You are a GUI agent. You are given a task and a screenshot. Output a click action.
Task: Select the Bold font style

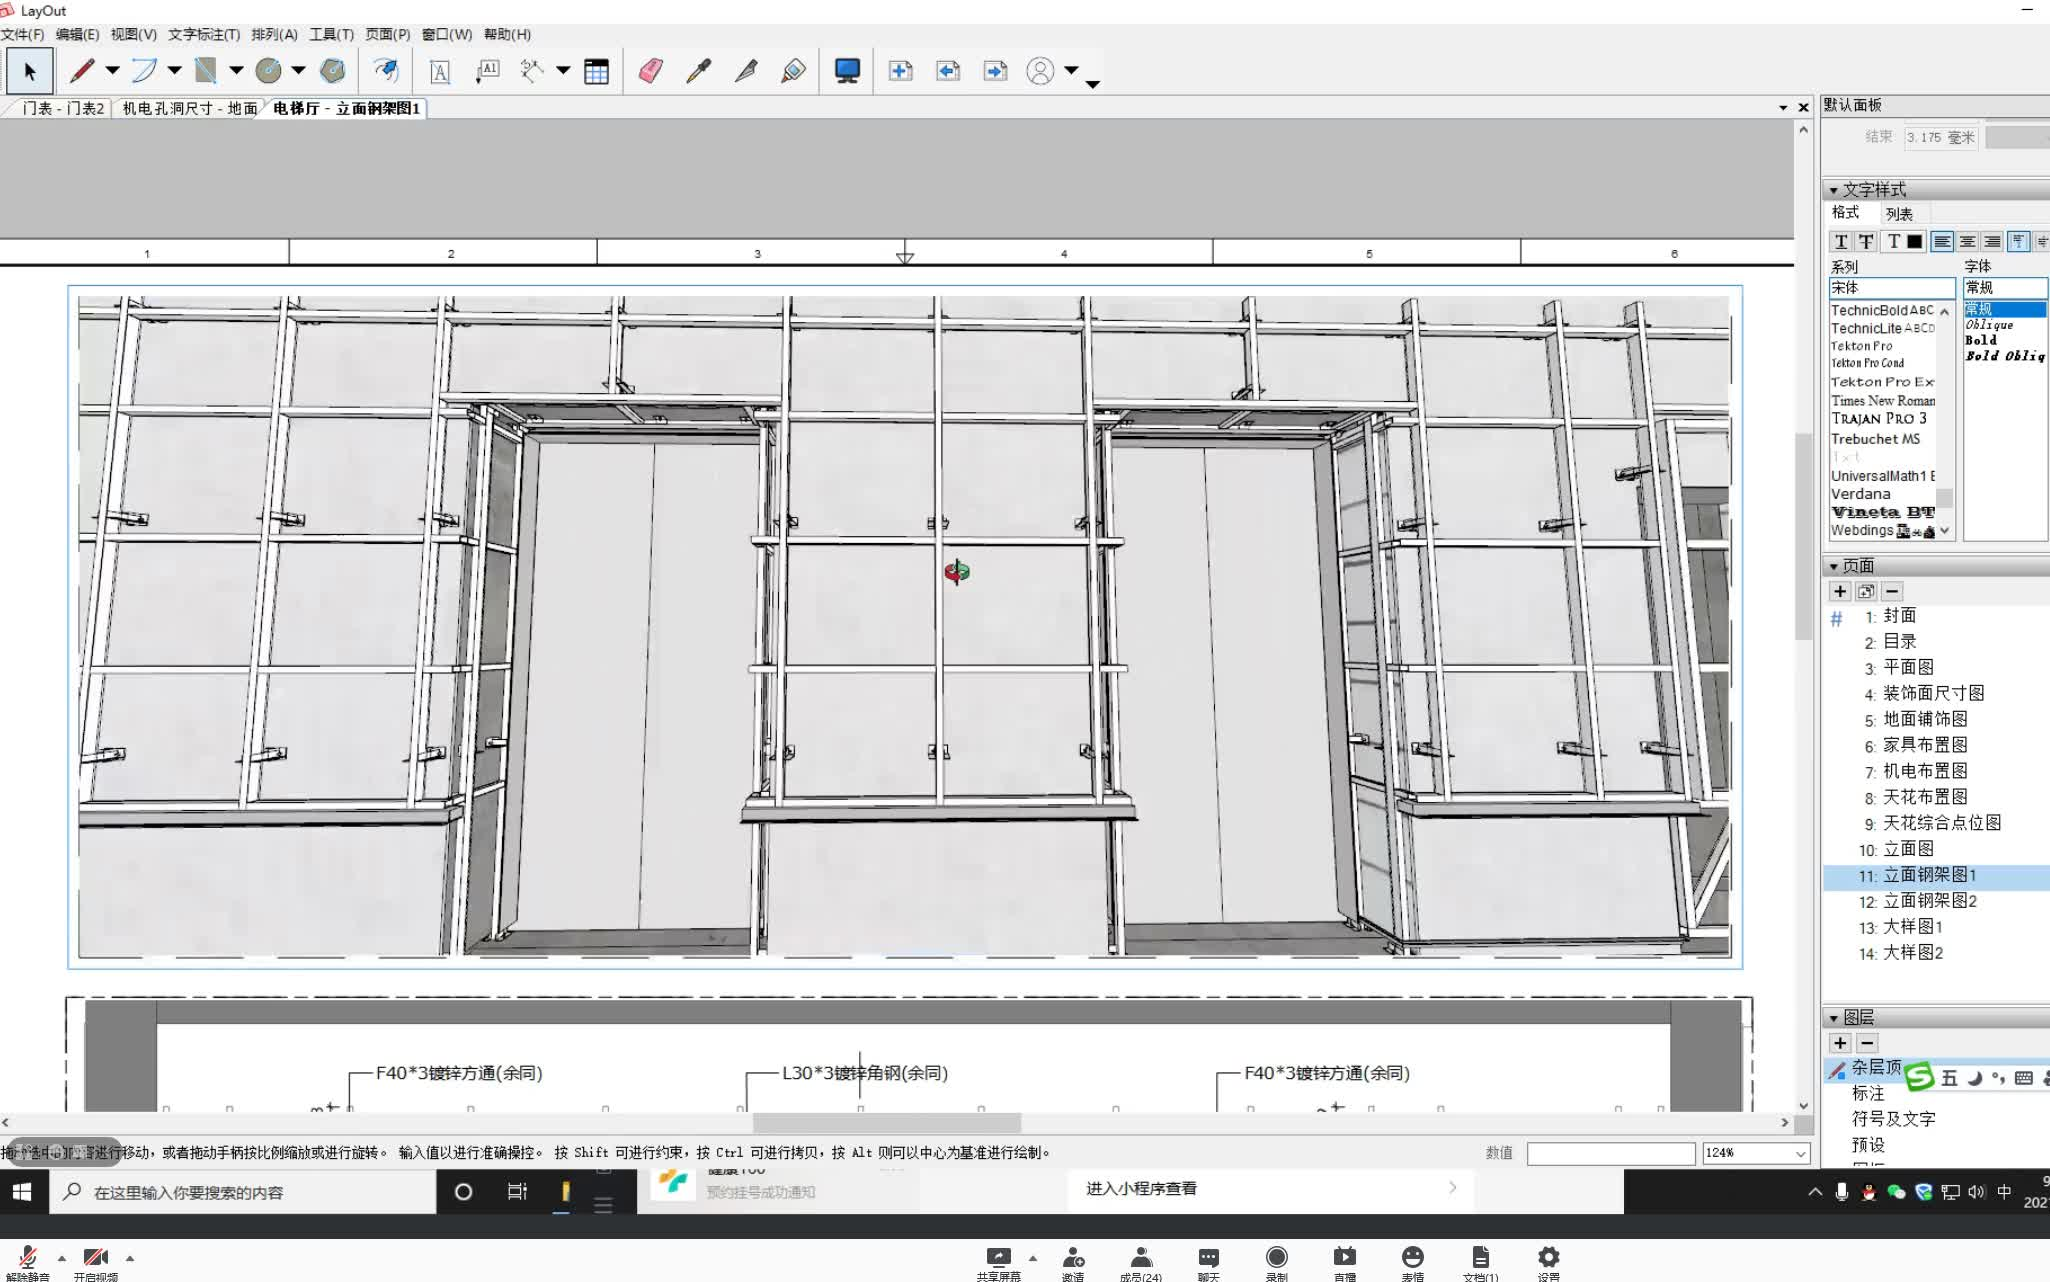pyautogui.click(x=1981, y=340)
